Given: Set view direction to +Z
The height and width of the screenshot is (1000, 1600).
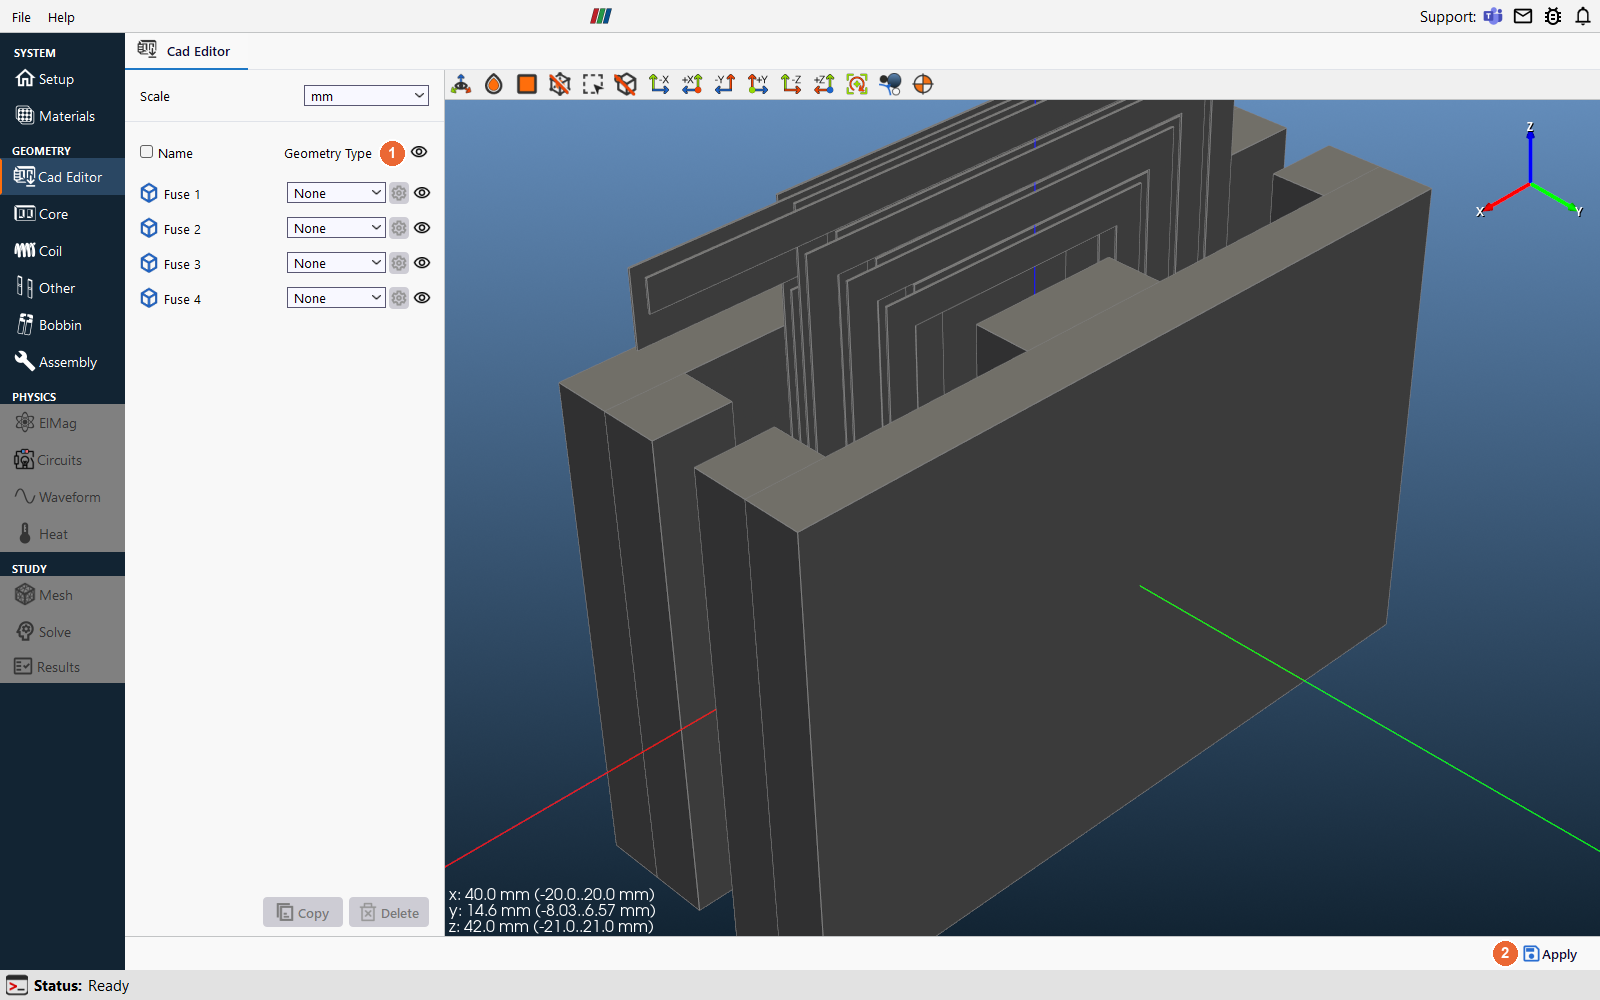Looking at the screenshot, I should click(824, 84).
